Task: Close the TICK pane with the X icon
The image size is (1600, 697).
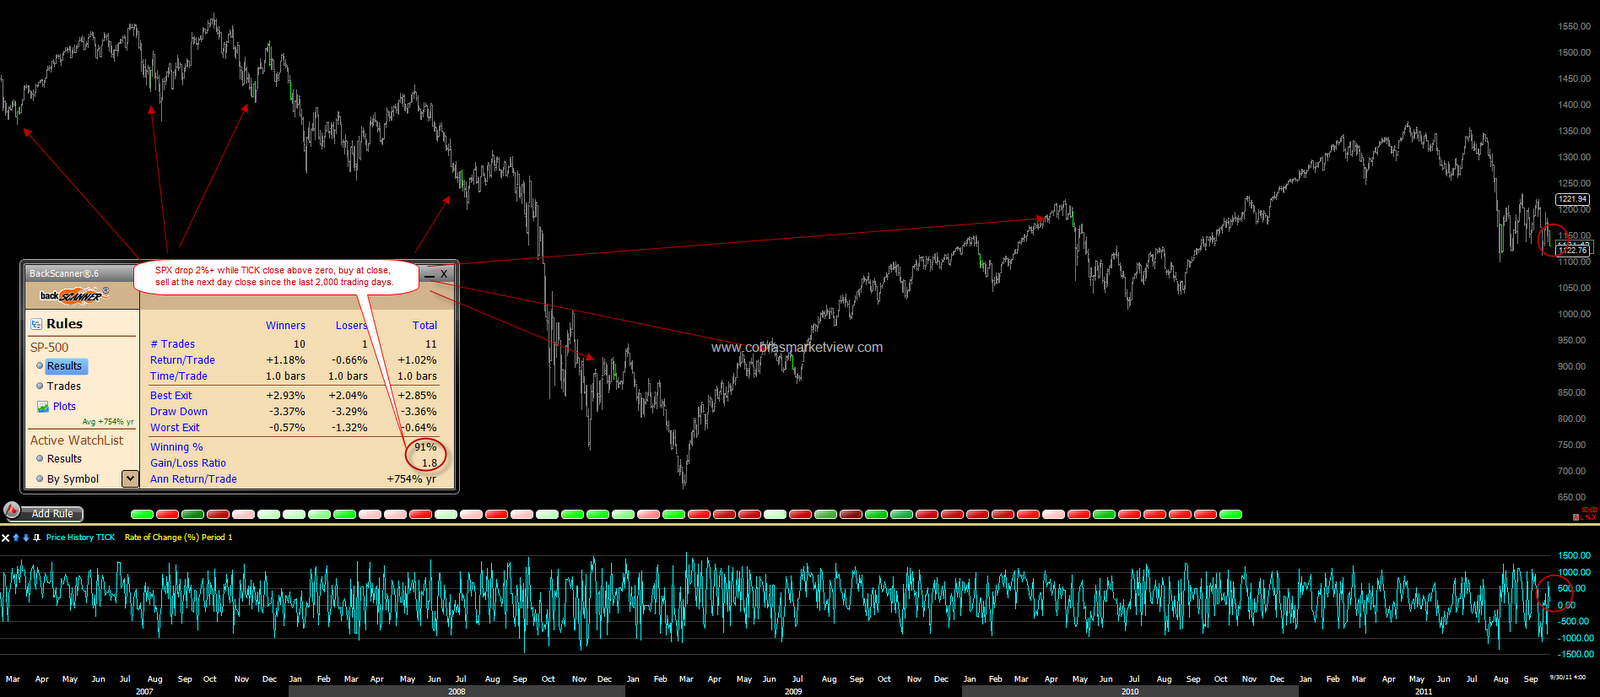Action: click(x=5, y=538)
